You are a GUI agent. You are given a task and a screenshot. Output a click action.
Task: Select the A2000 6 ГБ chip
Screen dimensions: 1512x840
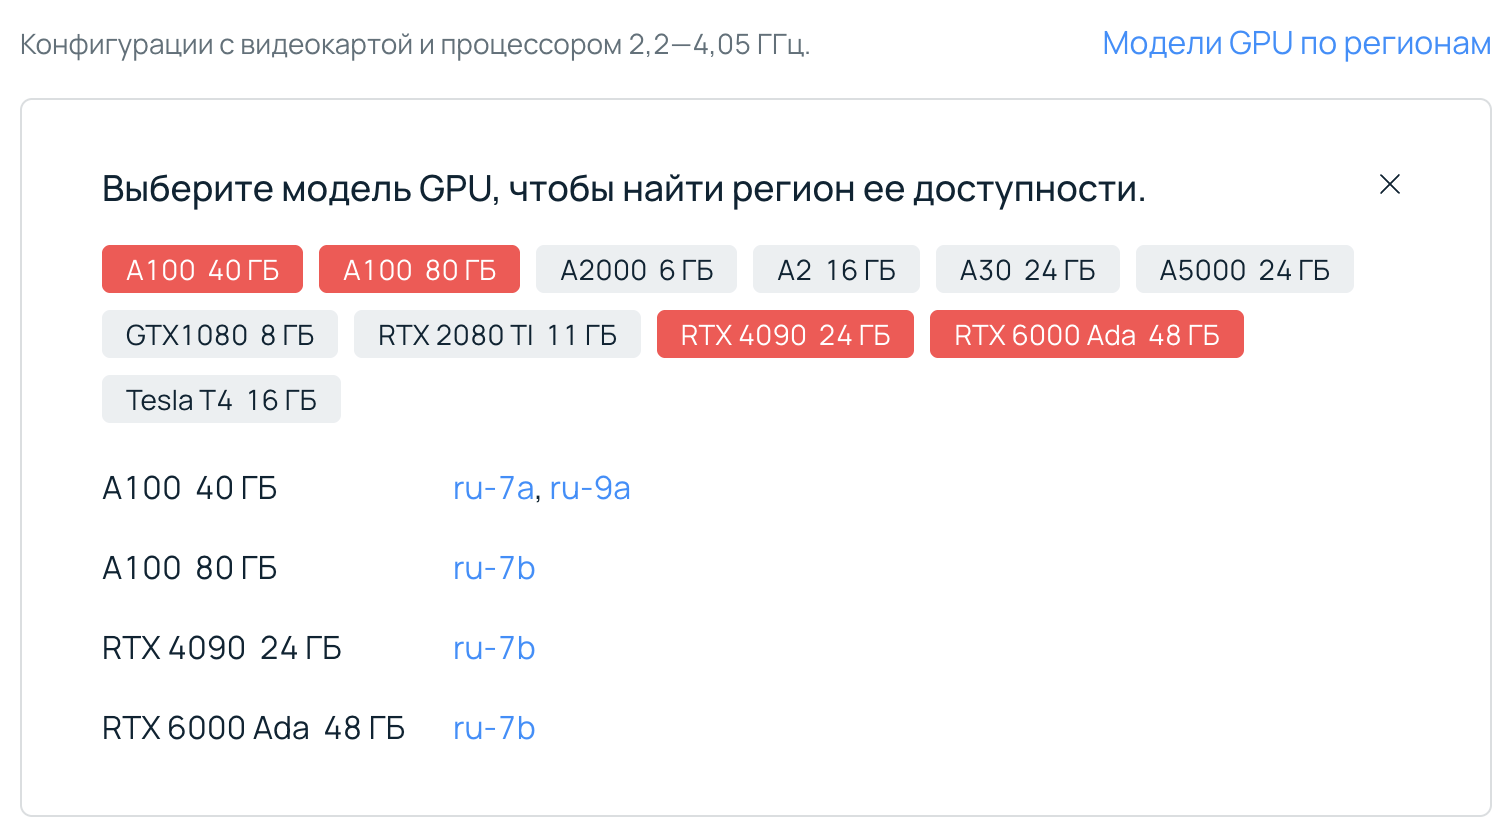[636, 270]
